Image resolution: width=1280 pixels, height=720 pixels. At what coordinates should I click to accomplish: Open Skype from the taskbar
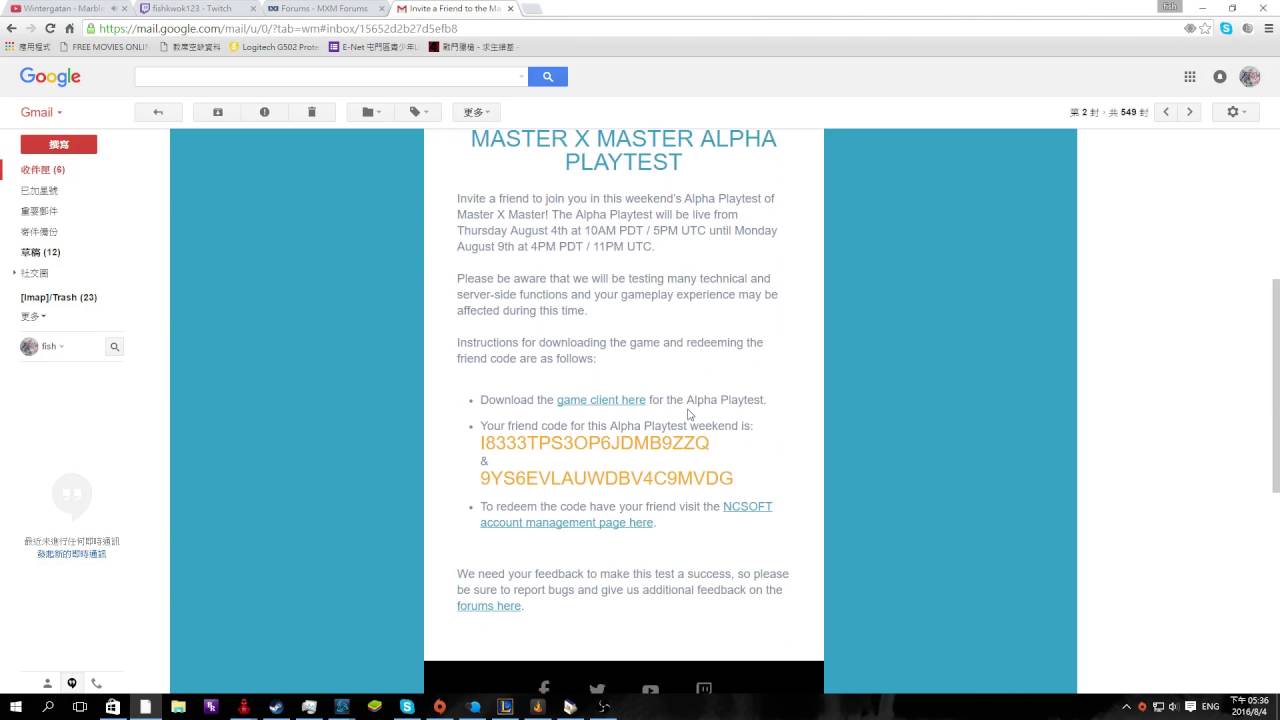coord(407,707)
